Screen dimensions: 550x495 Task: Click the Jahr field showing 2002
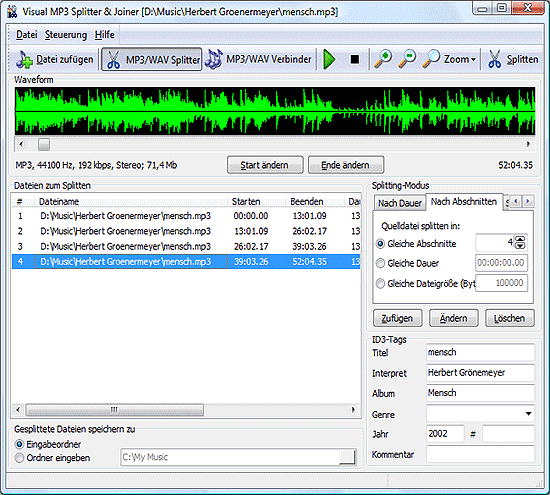point(445,434)
